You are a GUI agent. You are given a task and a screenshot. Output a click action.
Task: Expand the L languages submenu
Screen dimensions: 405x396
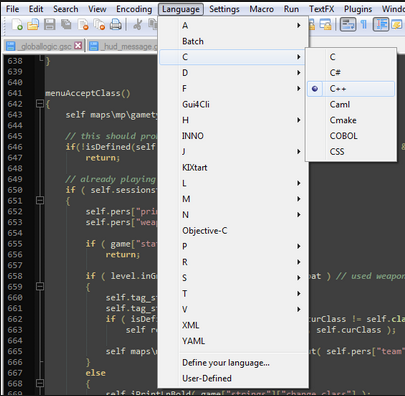coord(233,183)
